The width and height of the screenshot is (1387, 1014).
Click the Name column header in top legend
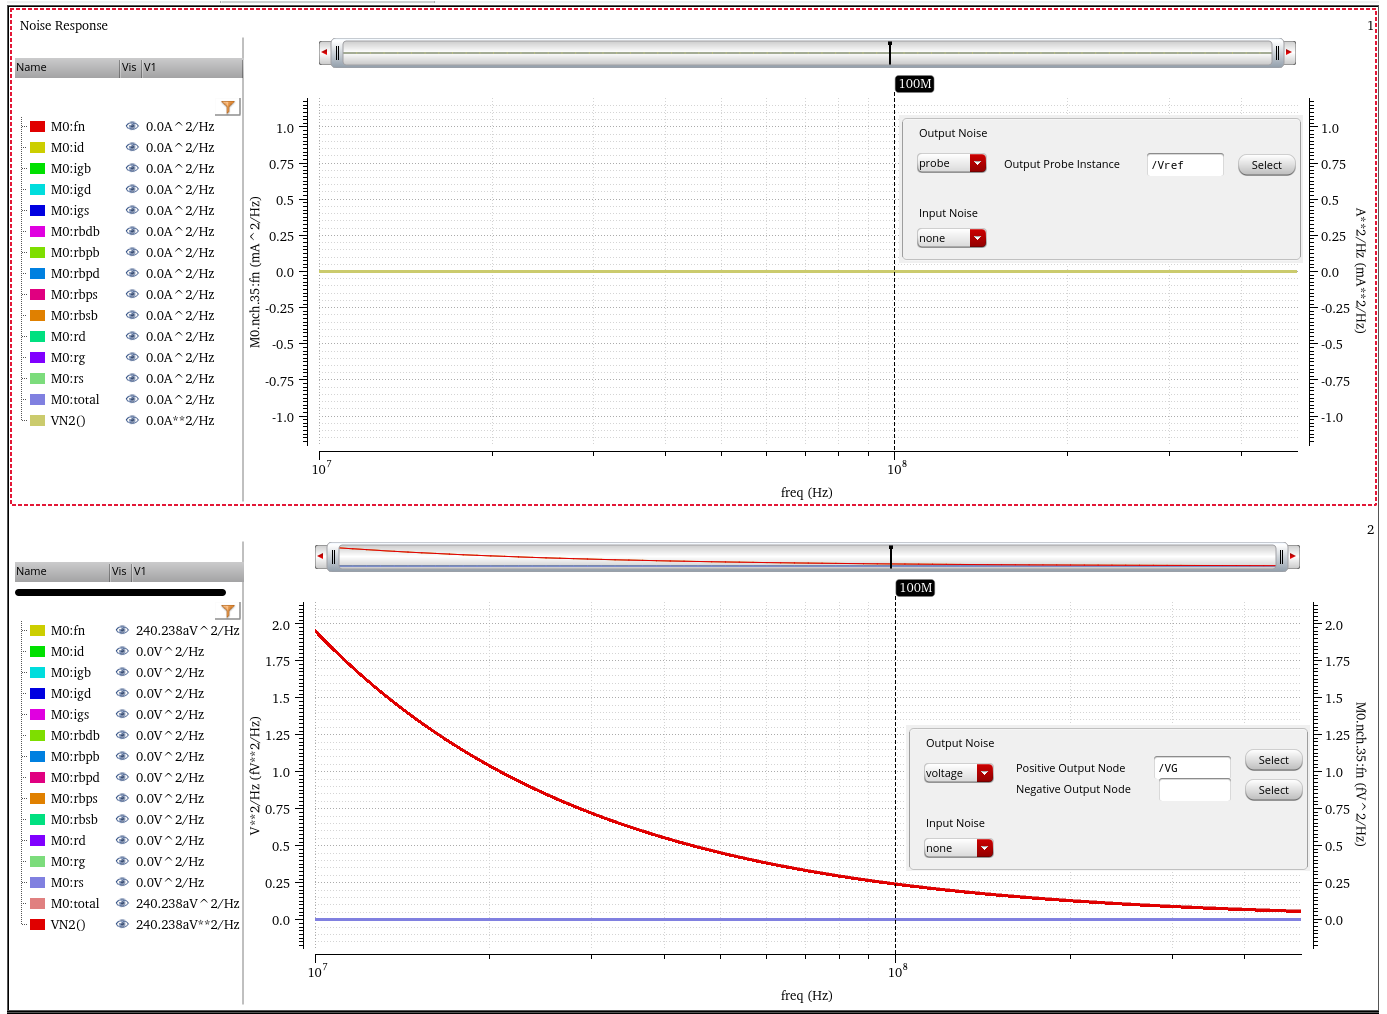pos(66,67)
